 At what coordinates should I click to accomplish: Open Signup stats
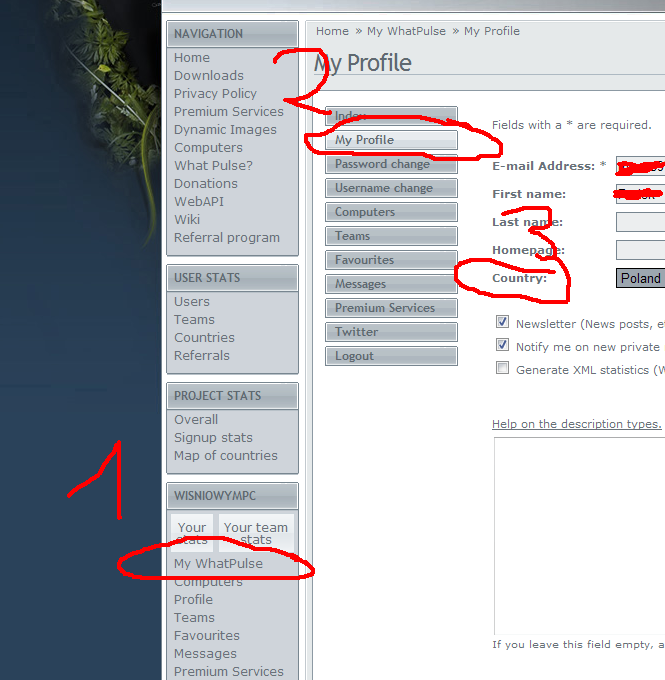click(x=213, y=438)
